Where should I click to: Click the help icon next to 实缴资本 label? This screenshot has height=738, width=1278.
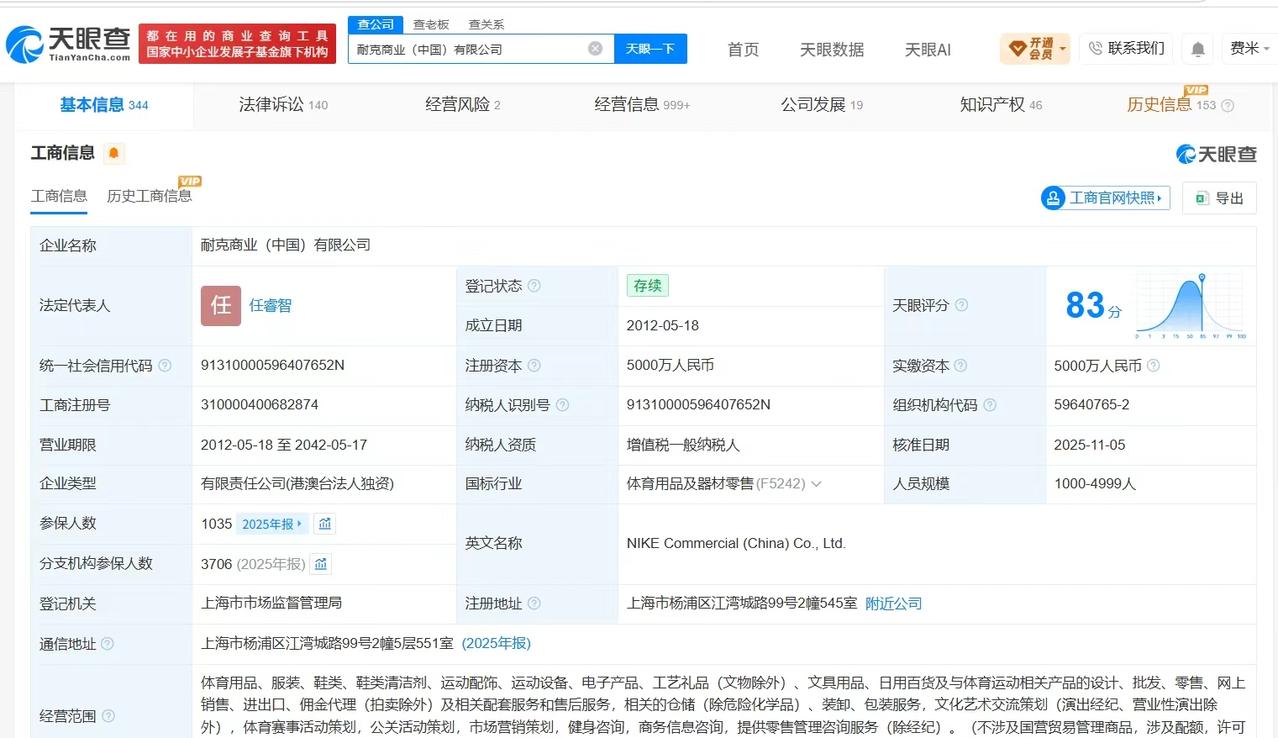pyautogui.click(x=961, y=366)
